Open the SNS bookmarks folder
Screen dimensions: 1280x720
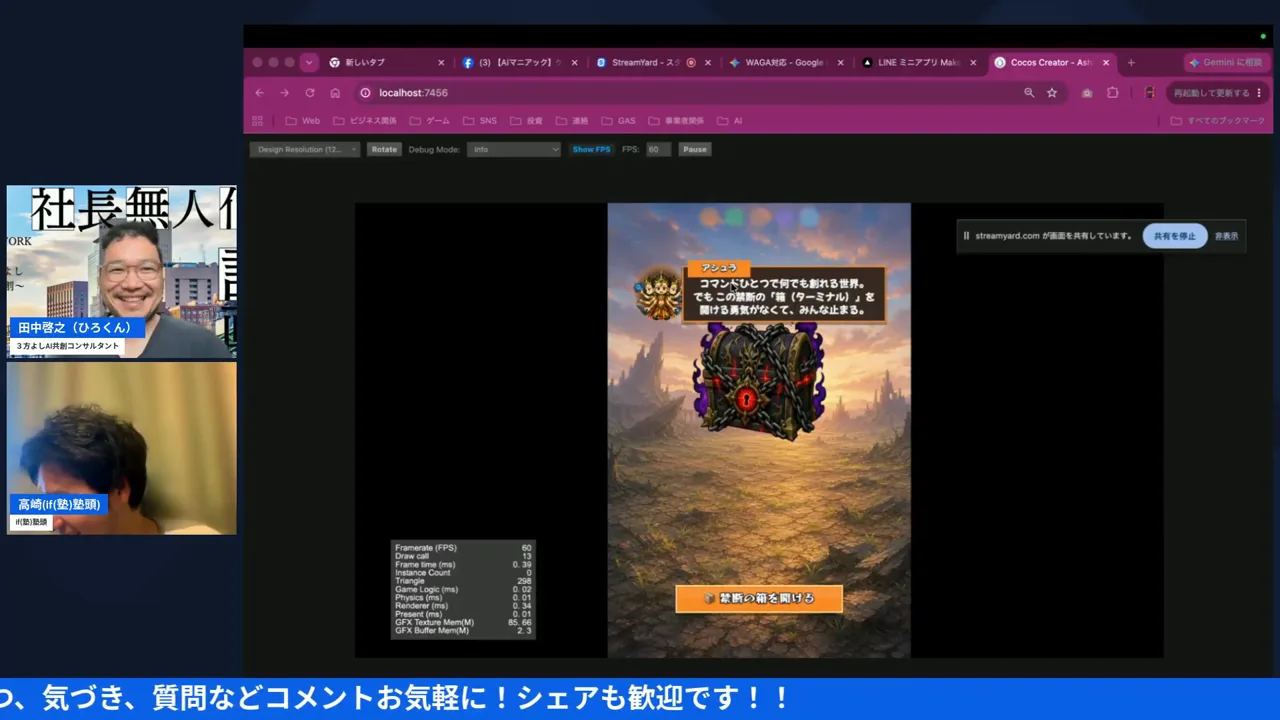(x=480, y=121)
